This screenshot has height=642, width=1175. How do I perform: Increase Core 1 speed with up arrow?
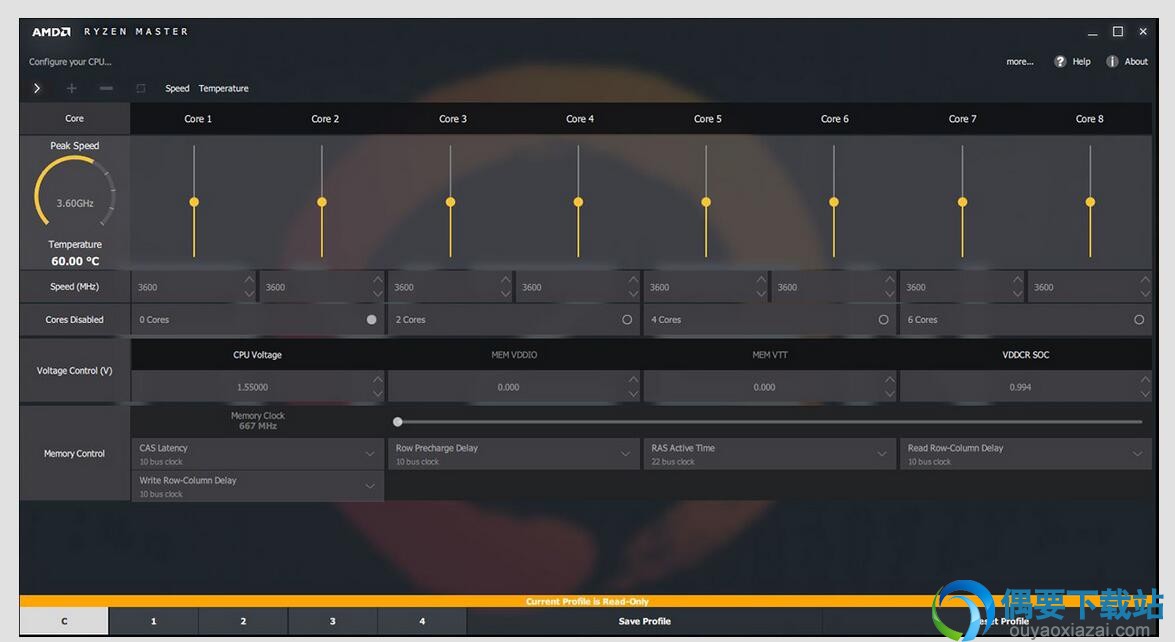pyautogui.click(x=249, y=279)
